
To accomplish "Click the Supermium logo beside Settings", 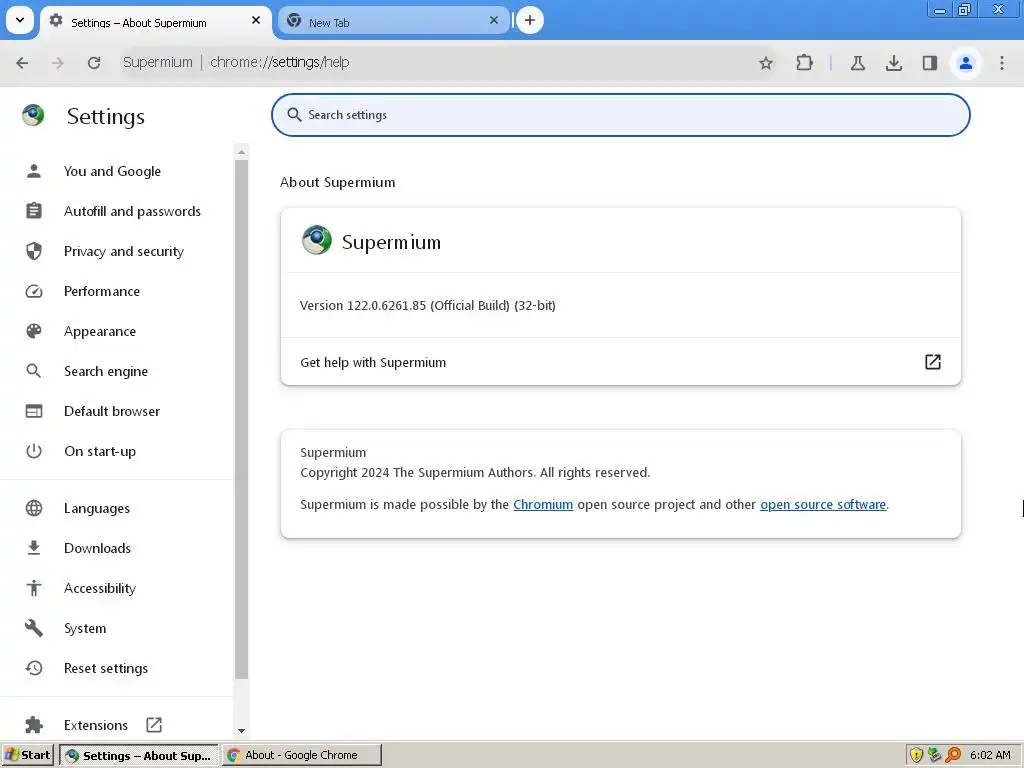I will [33, 116].
